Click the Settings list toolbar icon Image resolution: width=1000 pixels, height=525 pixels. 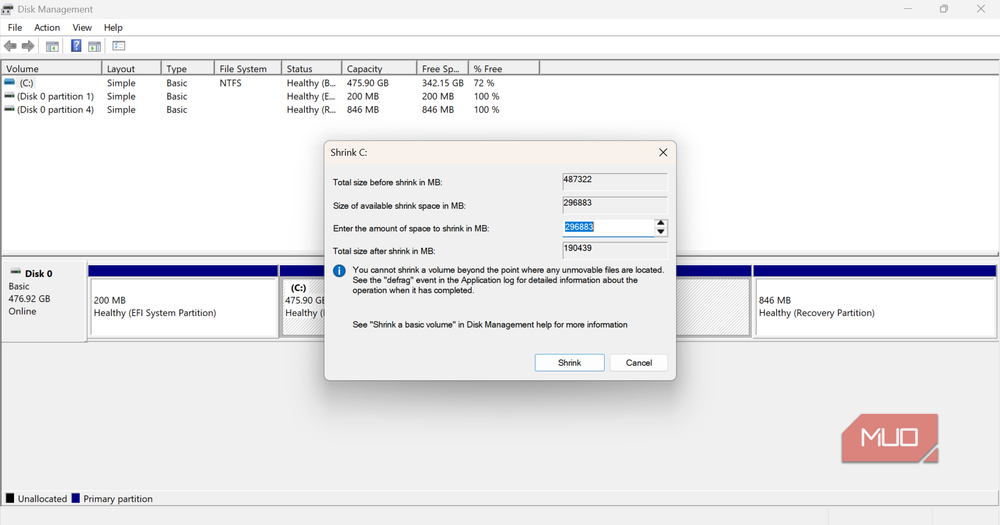[x=119, y=46]
